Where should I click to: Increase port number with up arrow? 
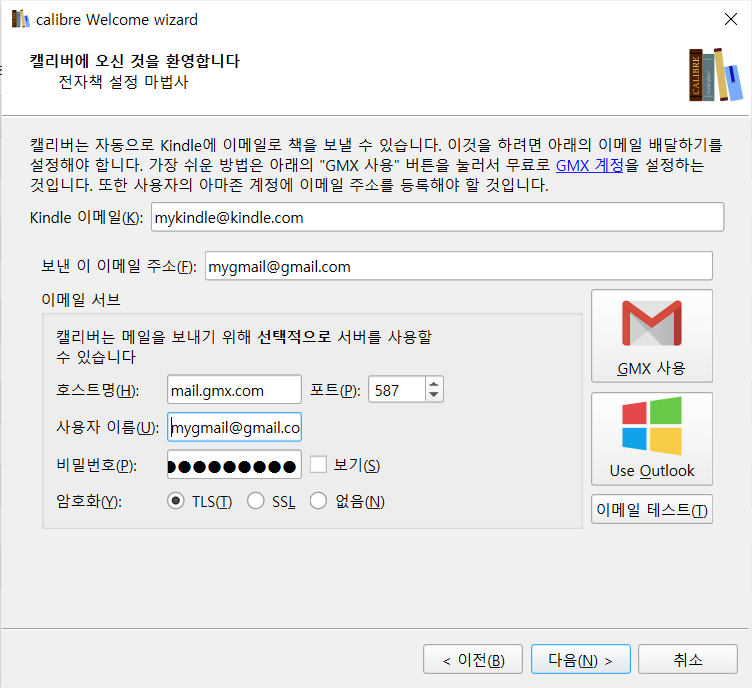434,384
